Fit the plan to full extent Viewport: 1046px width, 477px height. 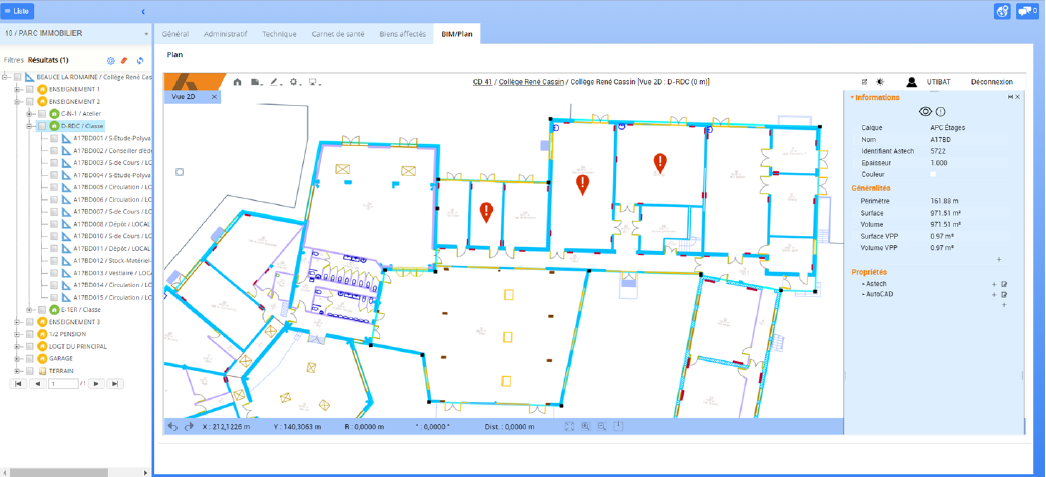569,426
